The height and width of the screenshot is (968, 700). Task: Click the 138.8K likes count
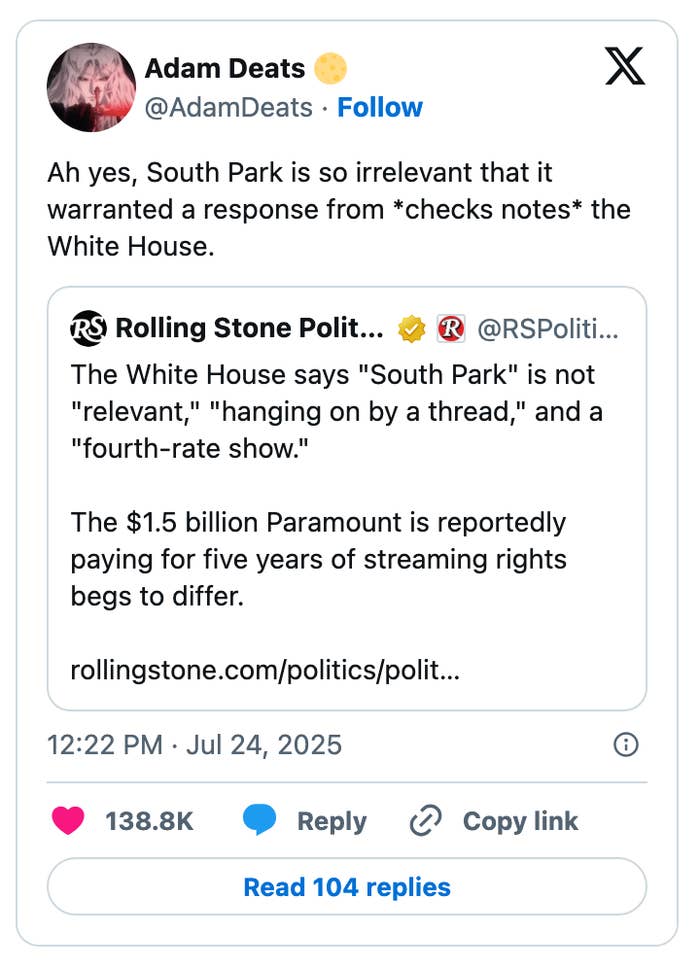tap(149, 821)
